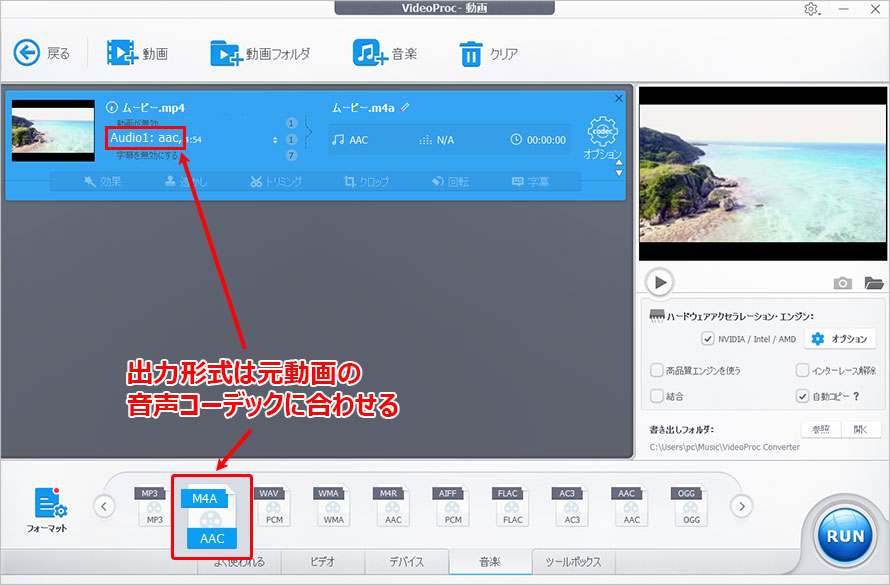Start conversion with the RUN button
Image resolution: width=890 pixels, height=585 pixels.
(845, 535)
